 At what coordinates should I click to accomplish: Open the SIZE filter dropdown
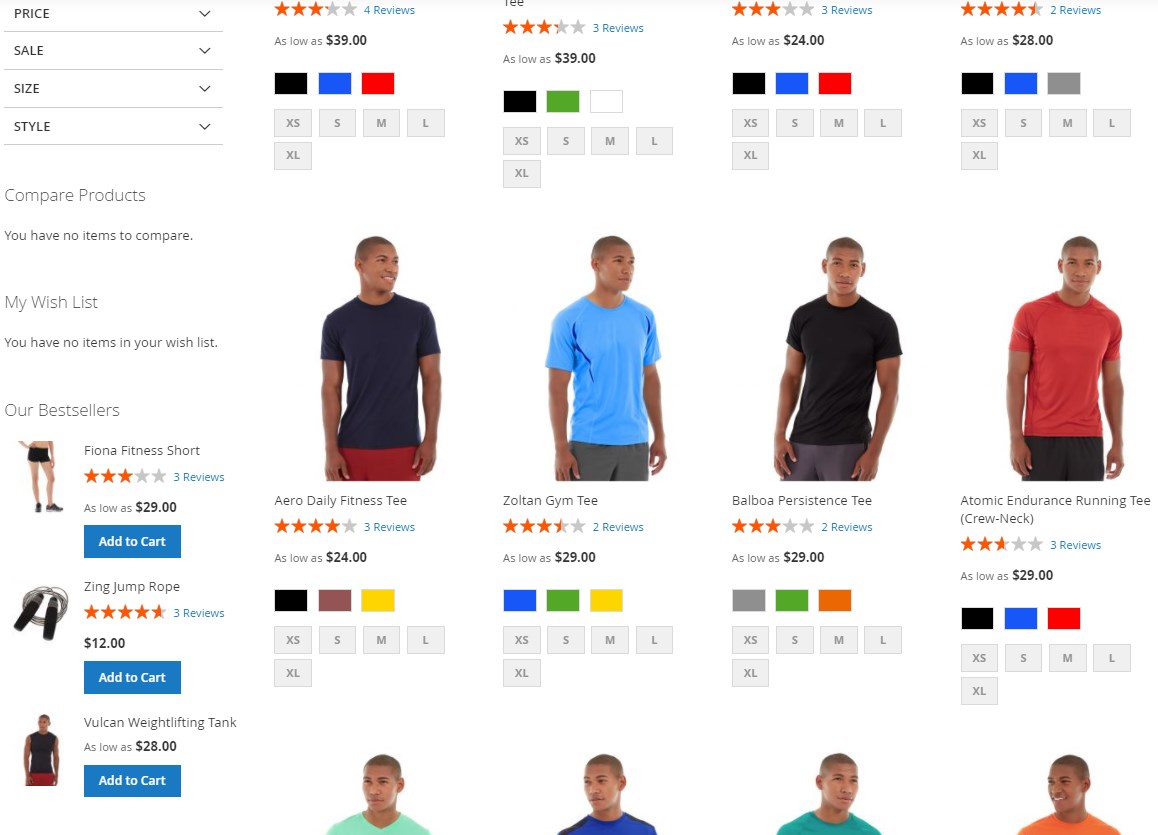tap(113, 89)
